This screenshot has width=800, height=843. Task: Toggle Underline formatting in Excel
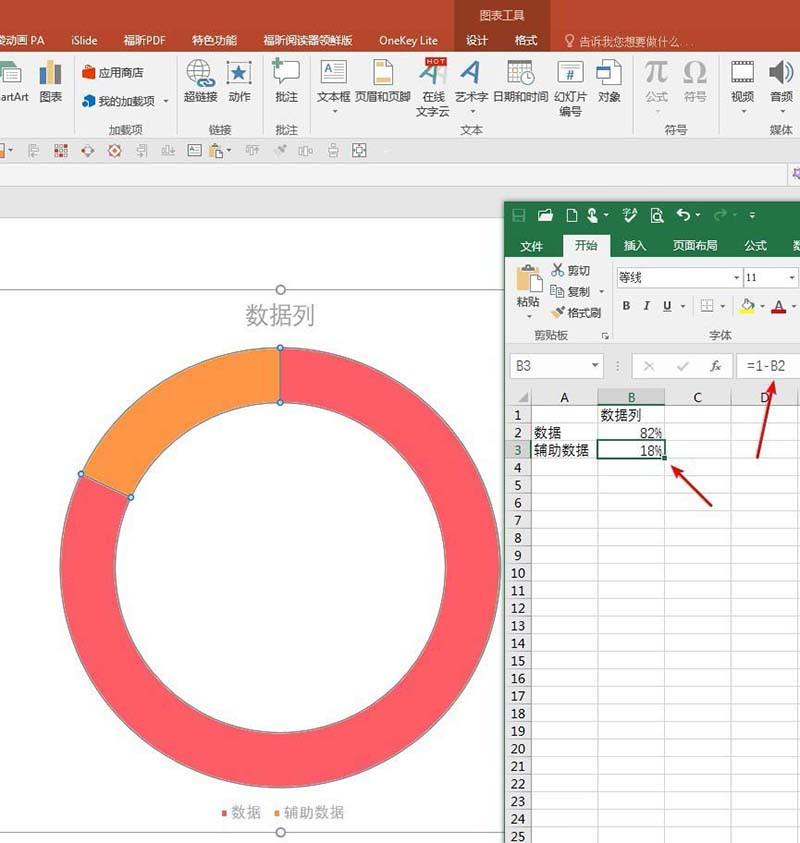(667, 306)
